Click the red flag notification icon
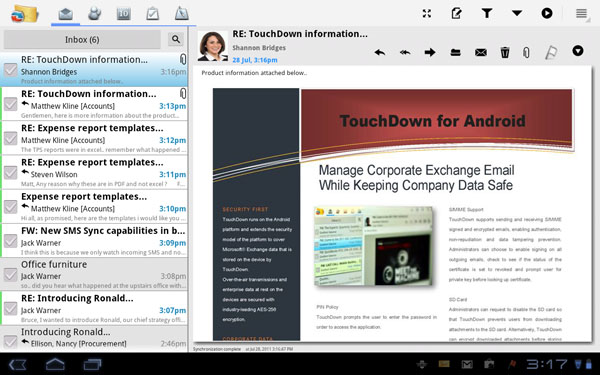Viewport: 600px width, 375px height. click(x=511, y=364)
